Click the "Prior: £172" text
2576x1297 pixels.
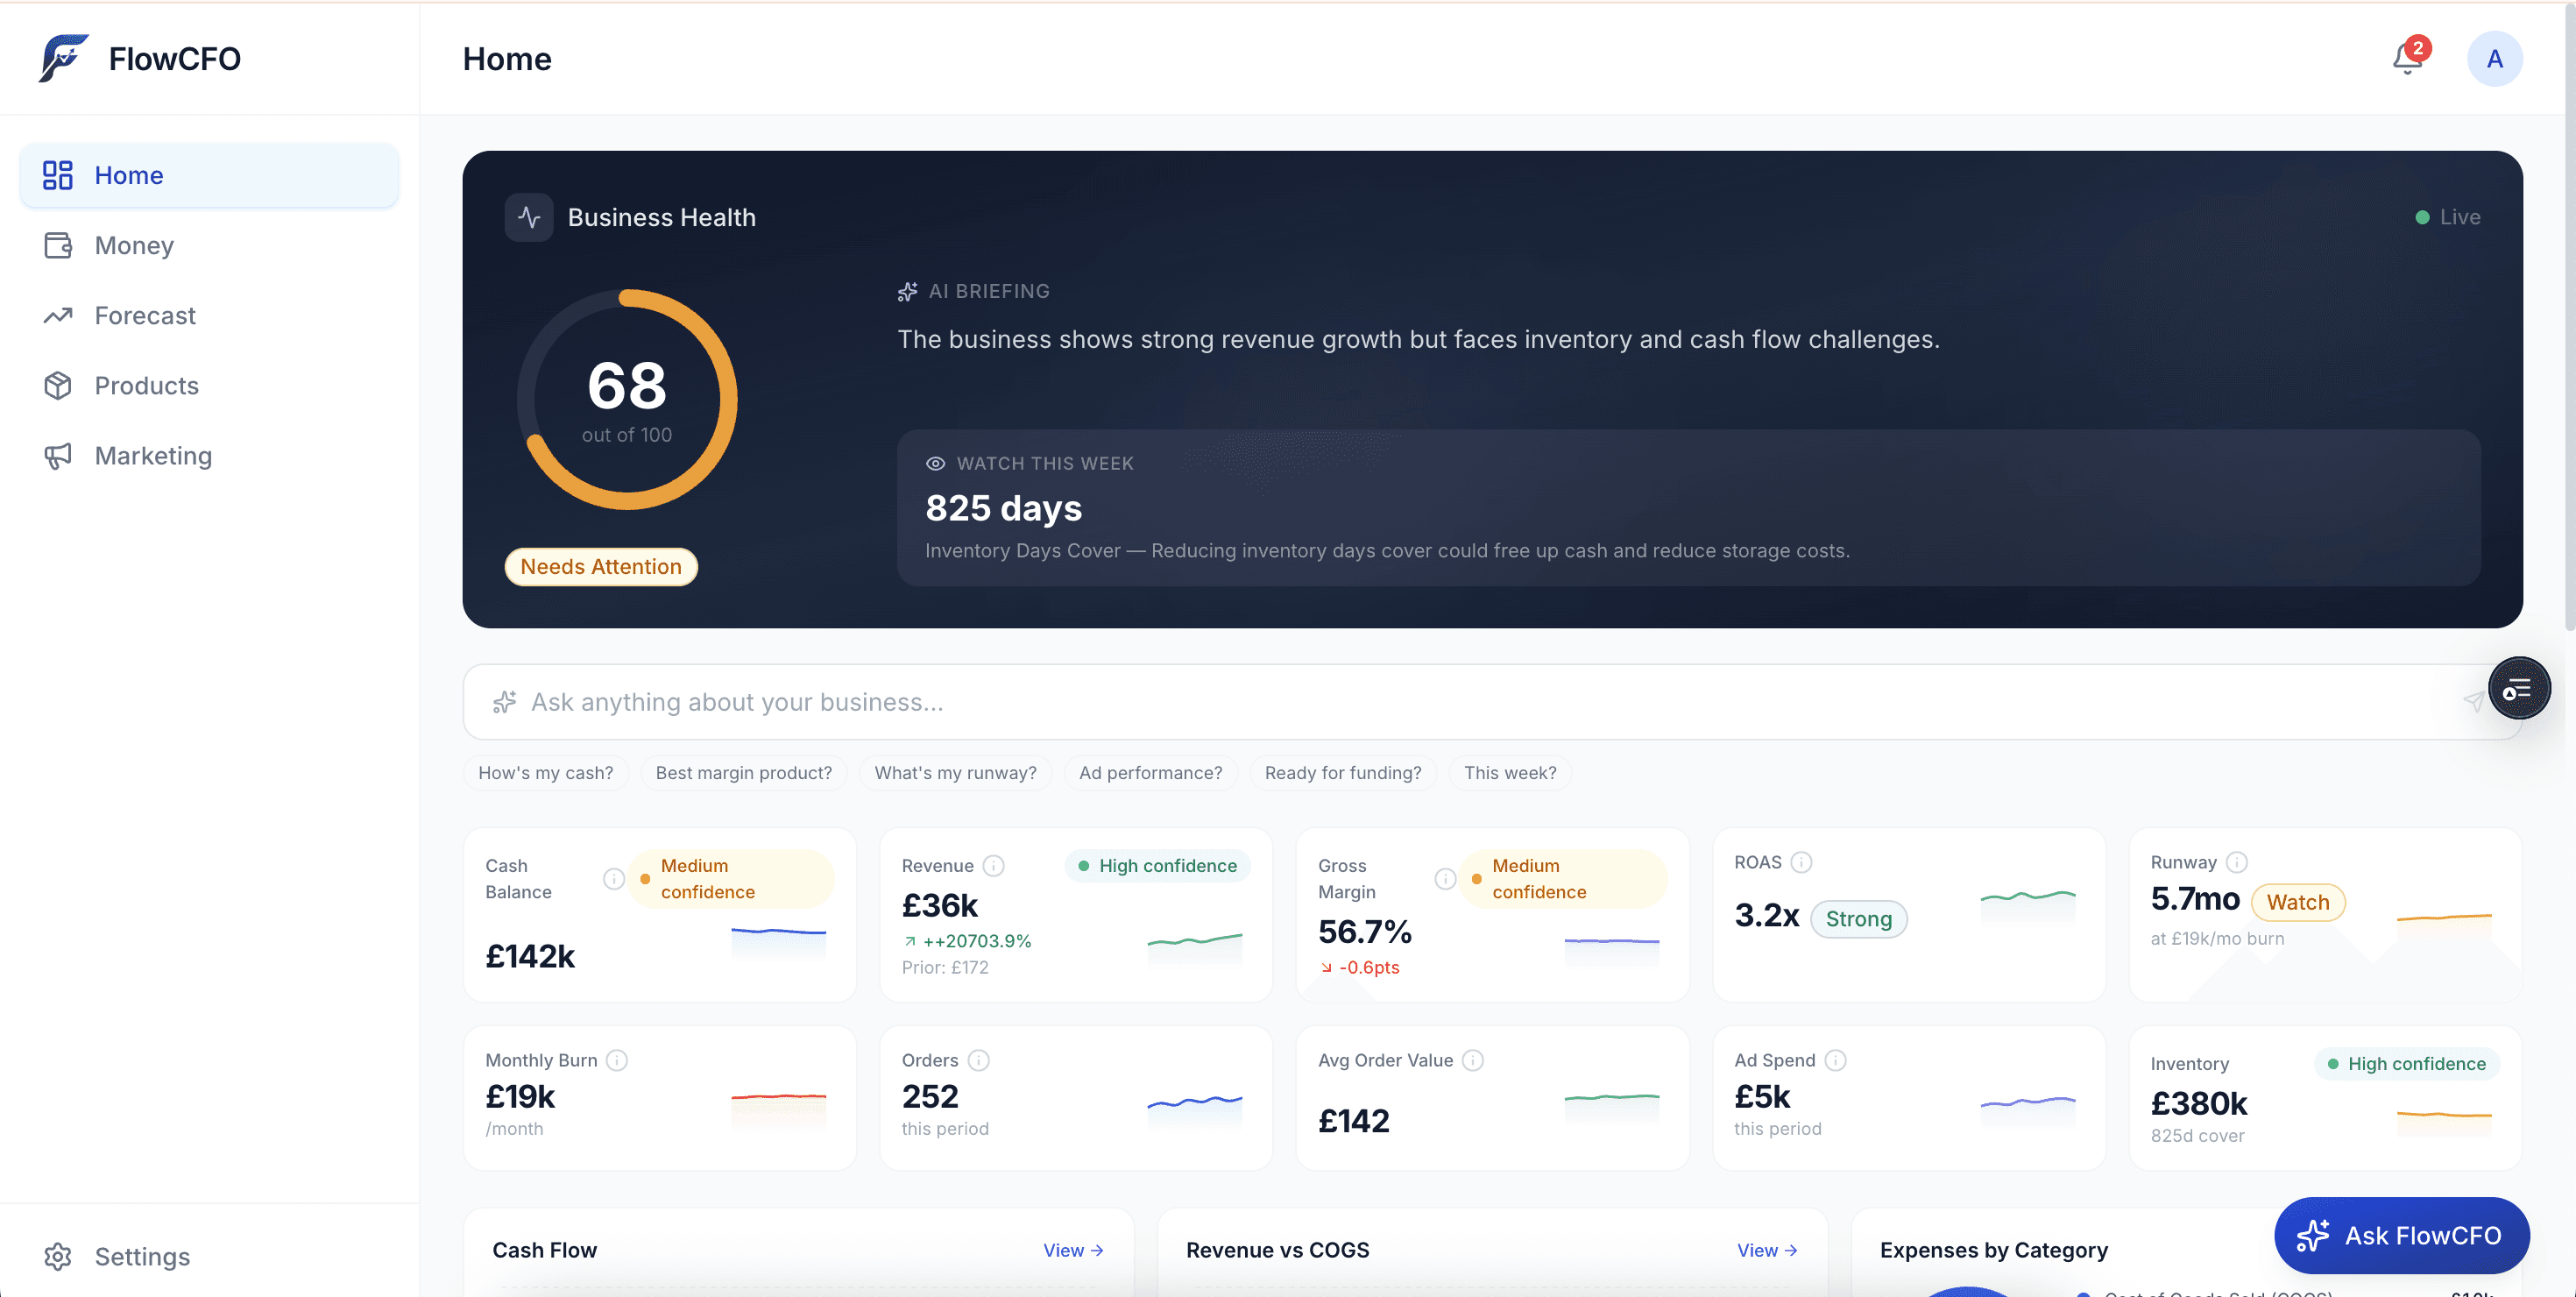click(944, 967)
